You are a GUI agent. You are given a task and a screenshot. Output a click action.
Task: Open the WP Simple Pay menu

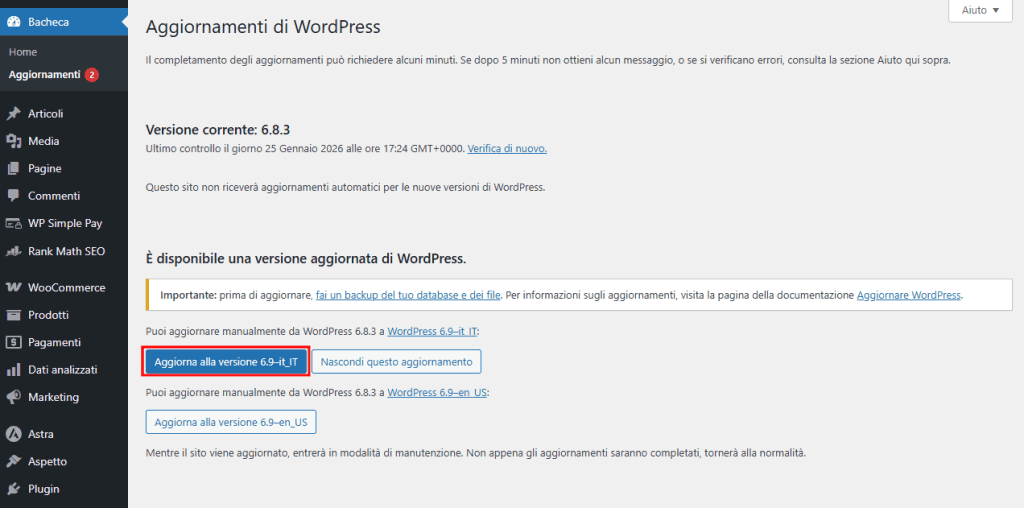[x=64, y=223]
